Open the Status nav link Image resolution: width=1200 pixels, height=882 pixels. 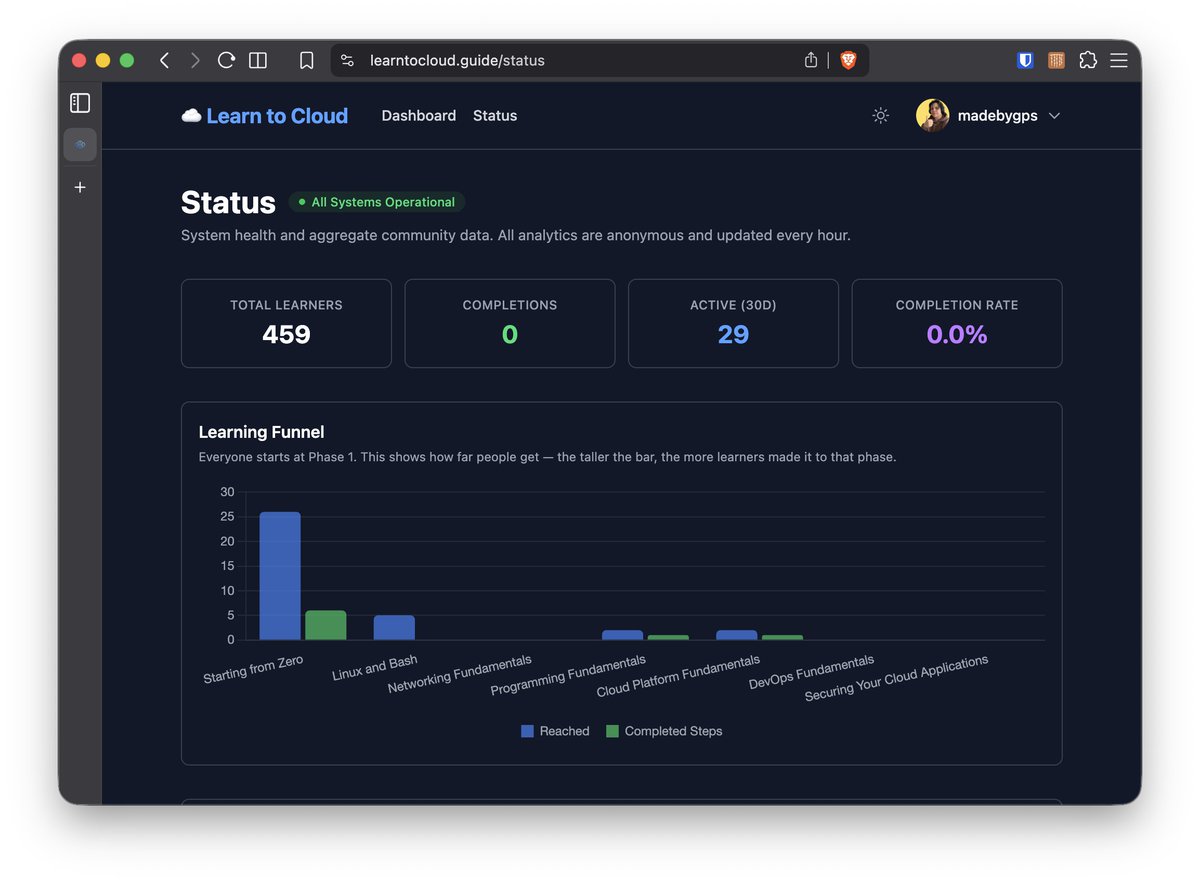[495, 116]
